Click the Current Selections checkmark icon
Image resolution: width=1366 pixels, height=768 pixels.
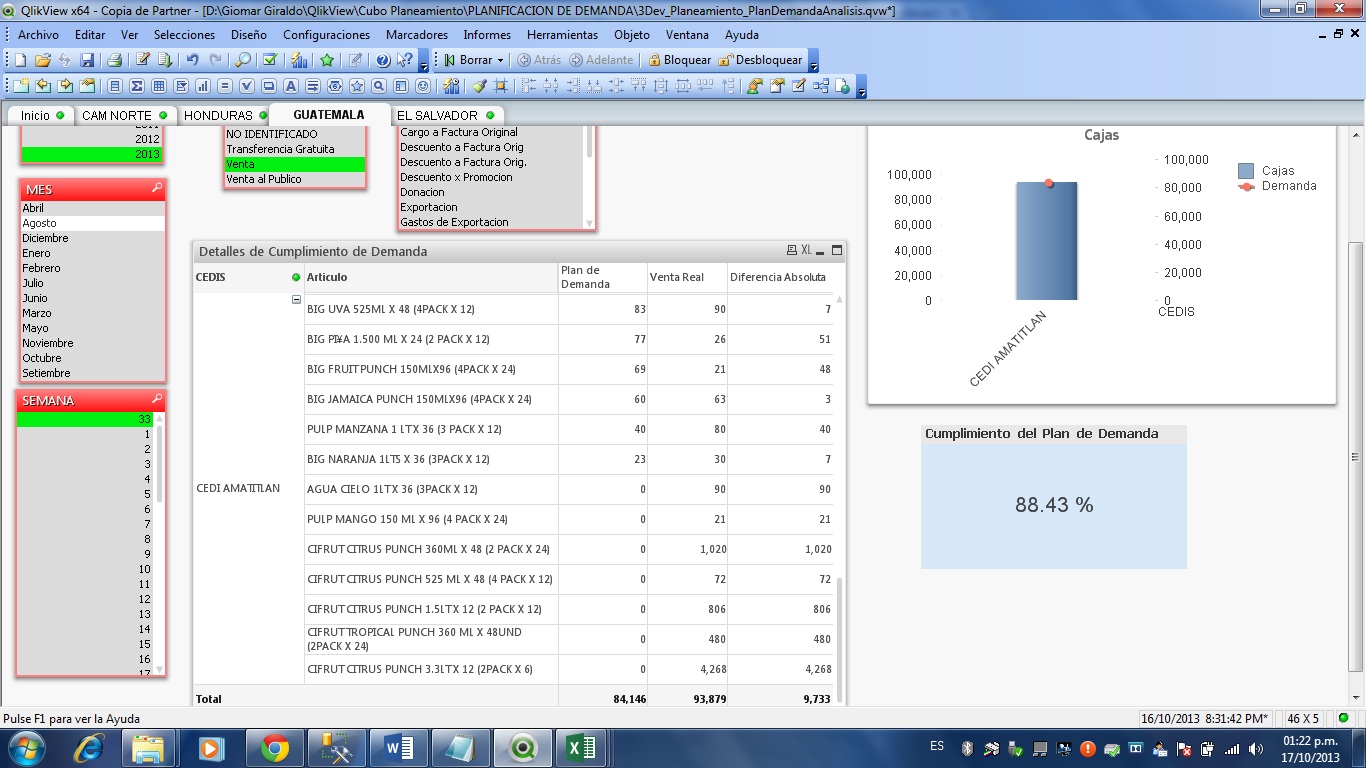tap(269, 60)
